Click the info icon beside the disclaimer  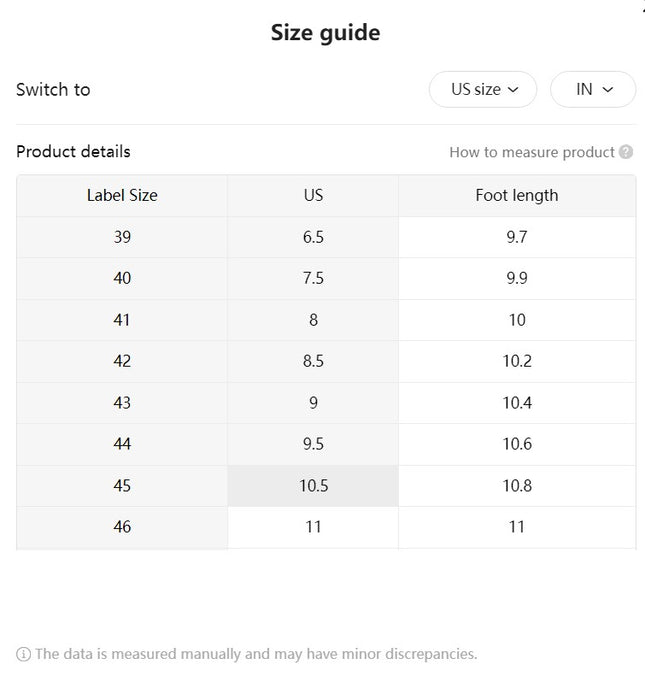click(x=23, y=654)
